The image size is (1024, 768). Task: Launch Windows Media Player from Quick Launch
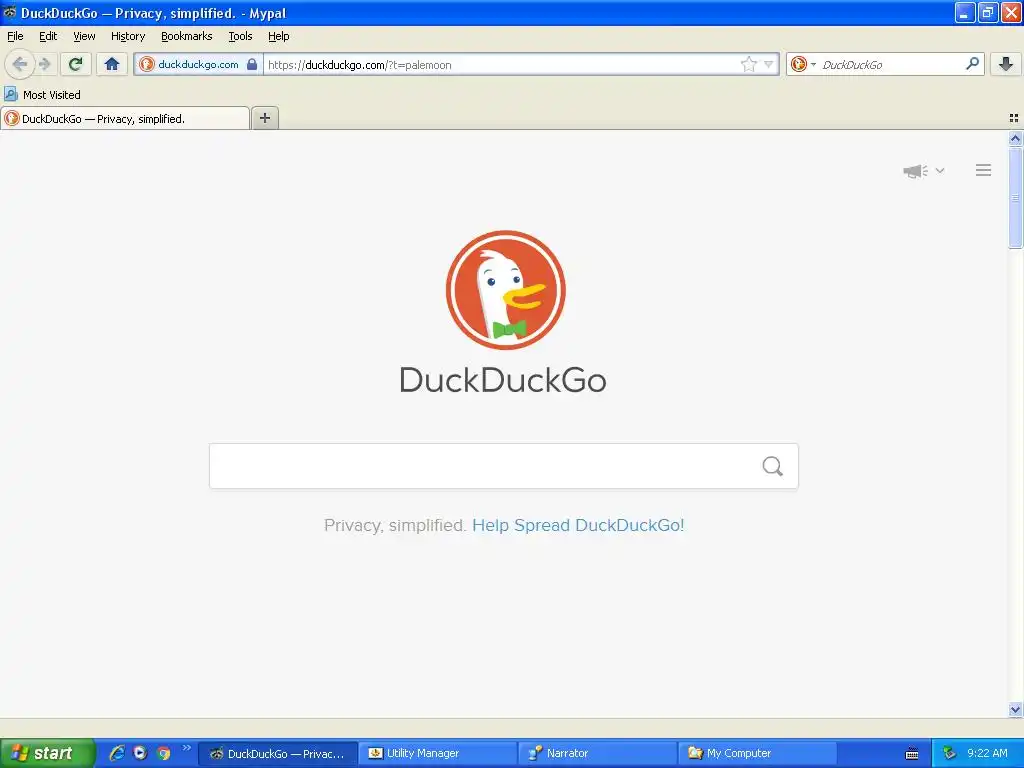pos(140,753)
